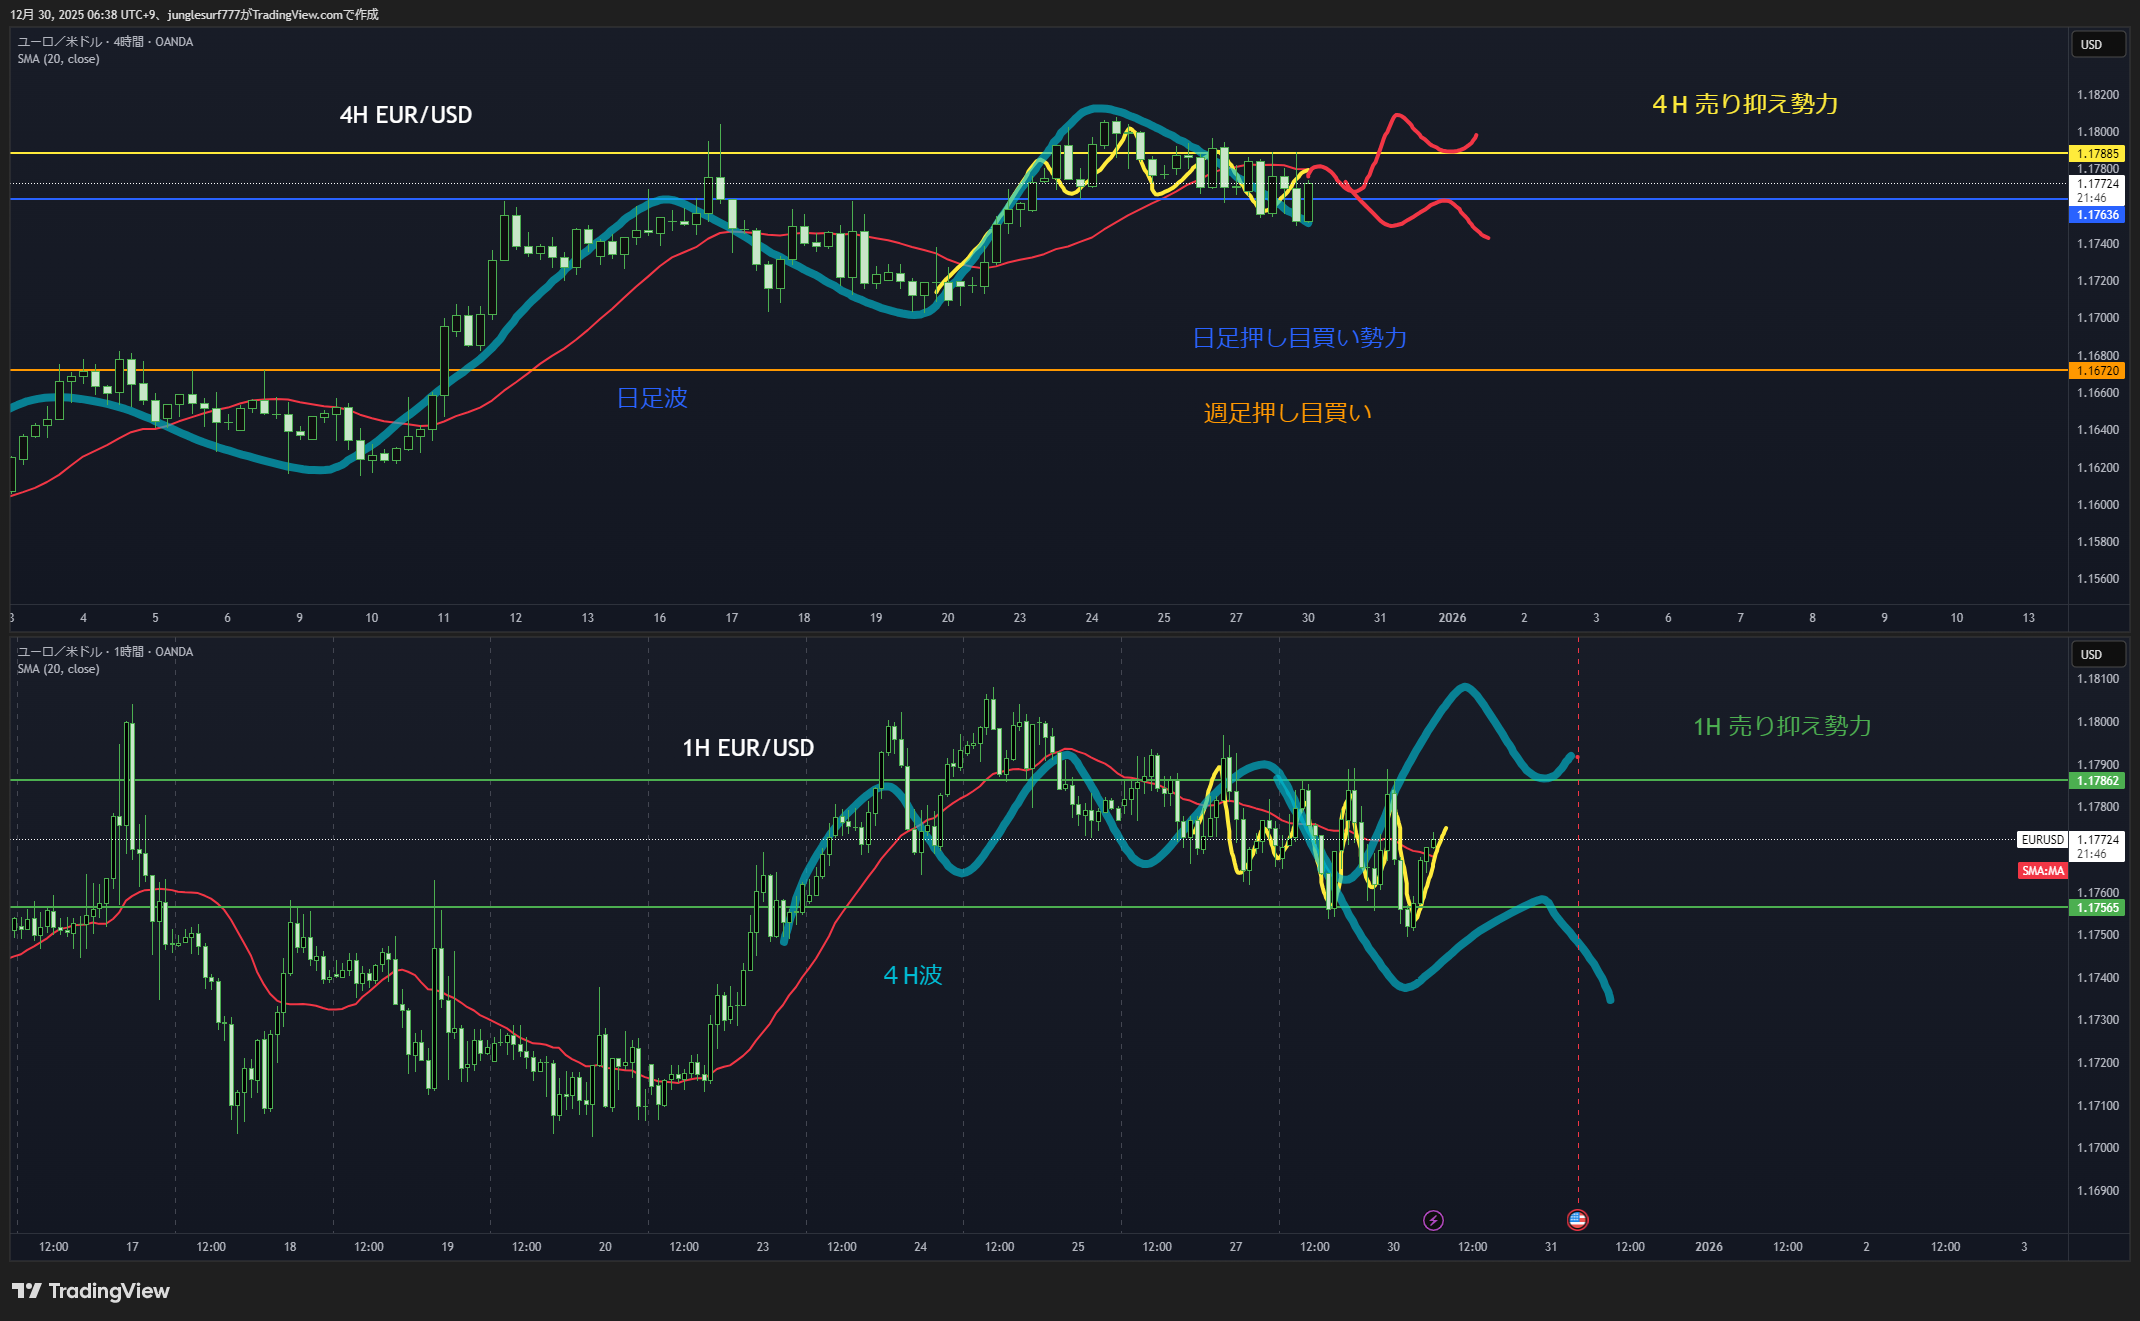Select the 4-hour EUR/USD OANDA symbol title
Image resolution: width=2140 pixels, height=1321 pixels.
(105, 42)
